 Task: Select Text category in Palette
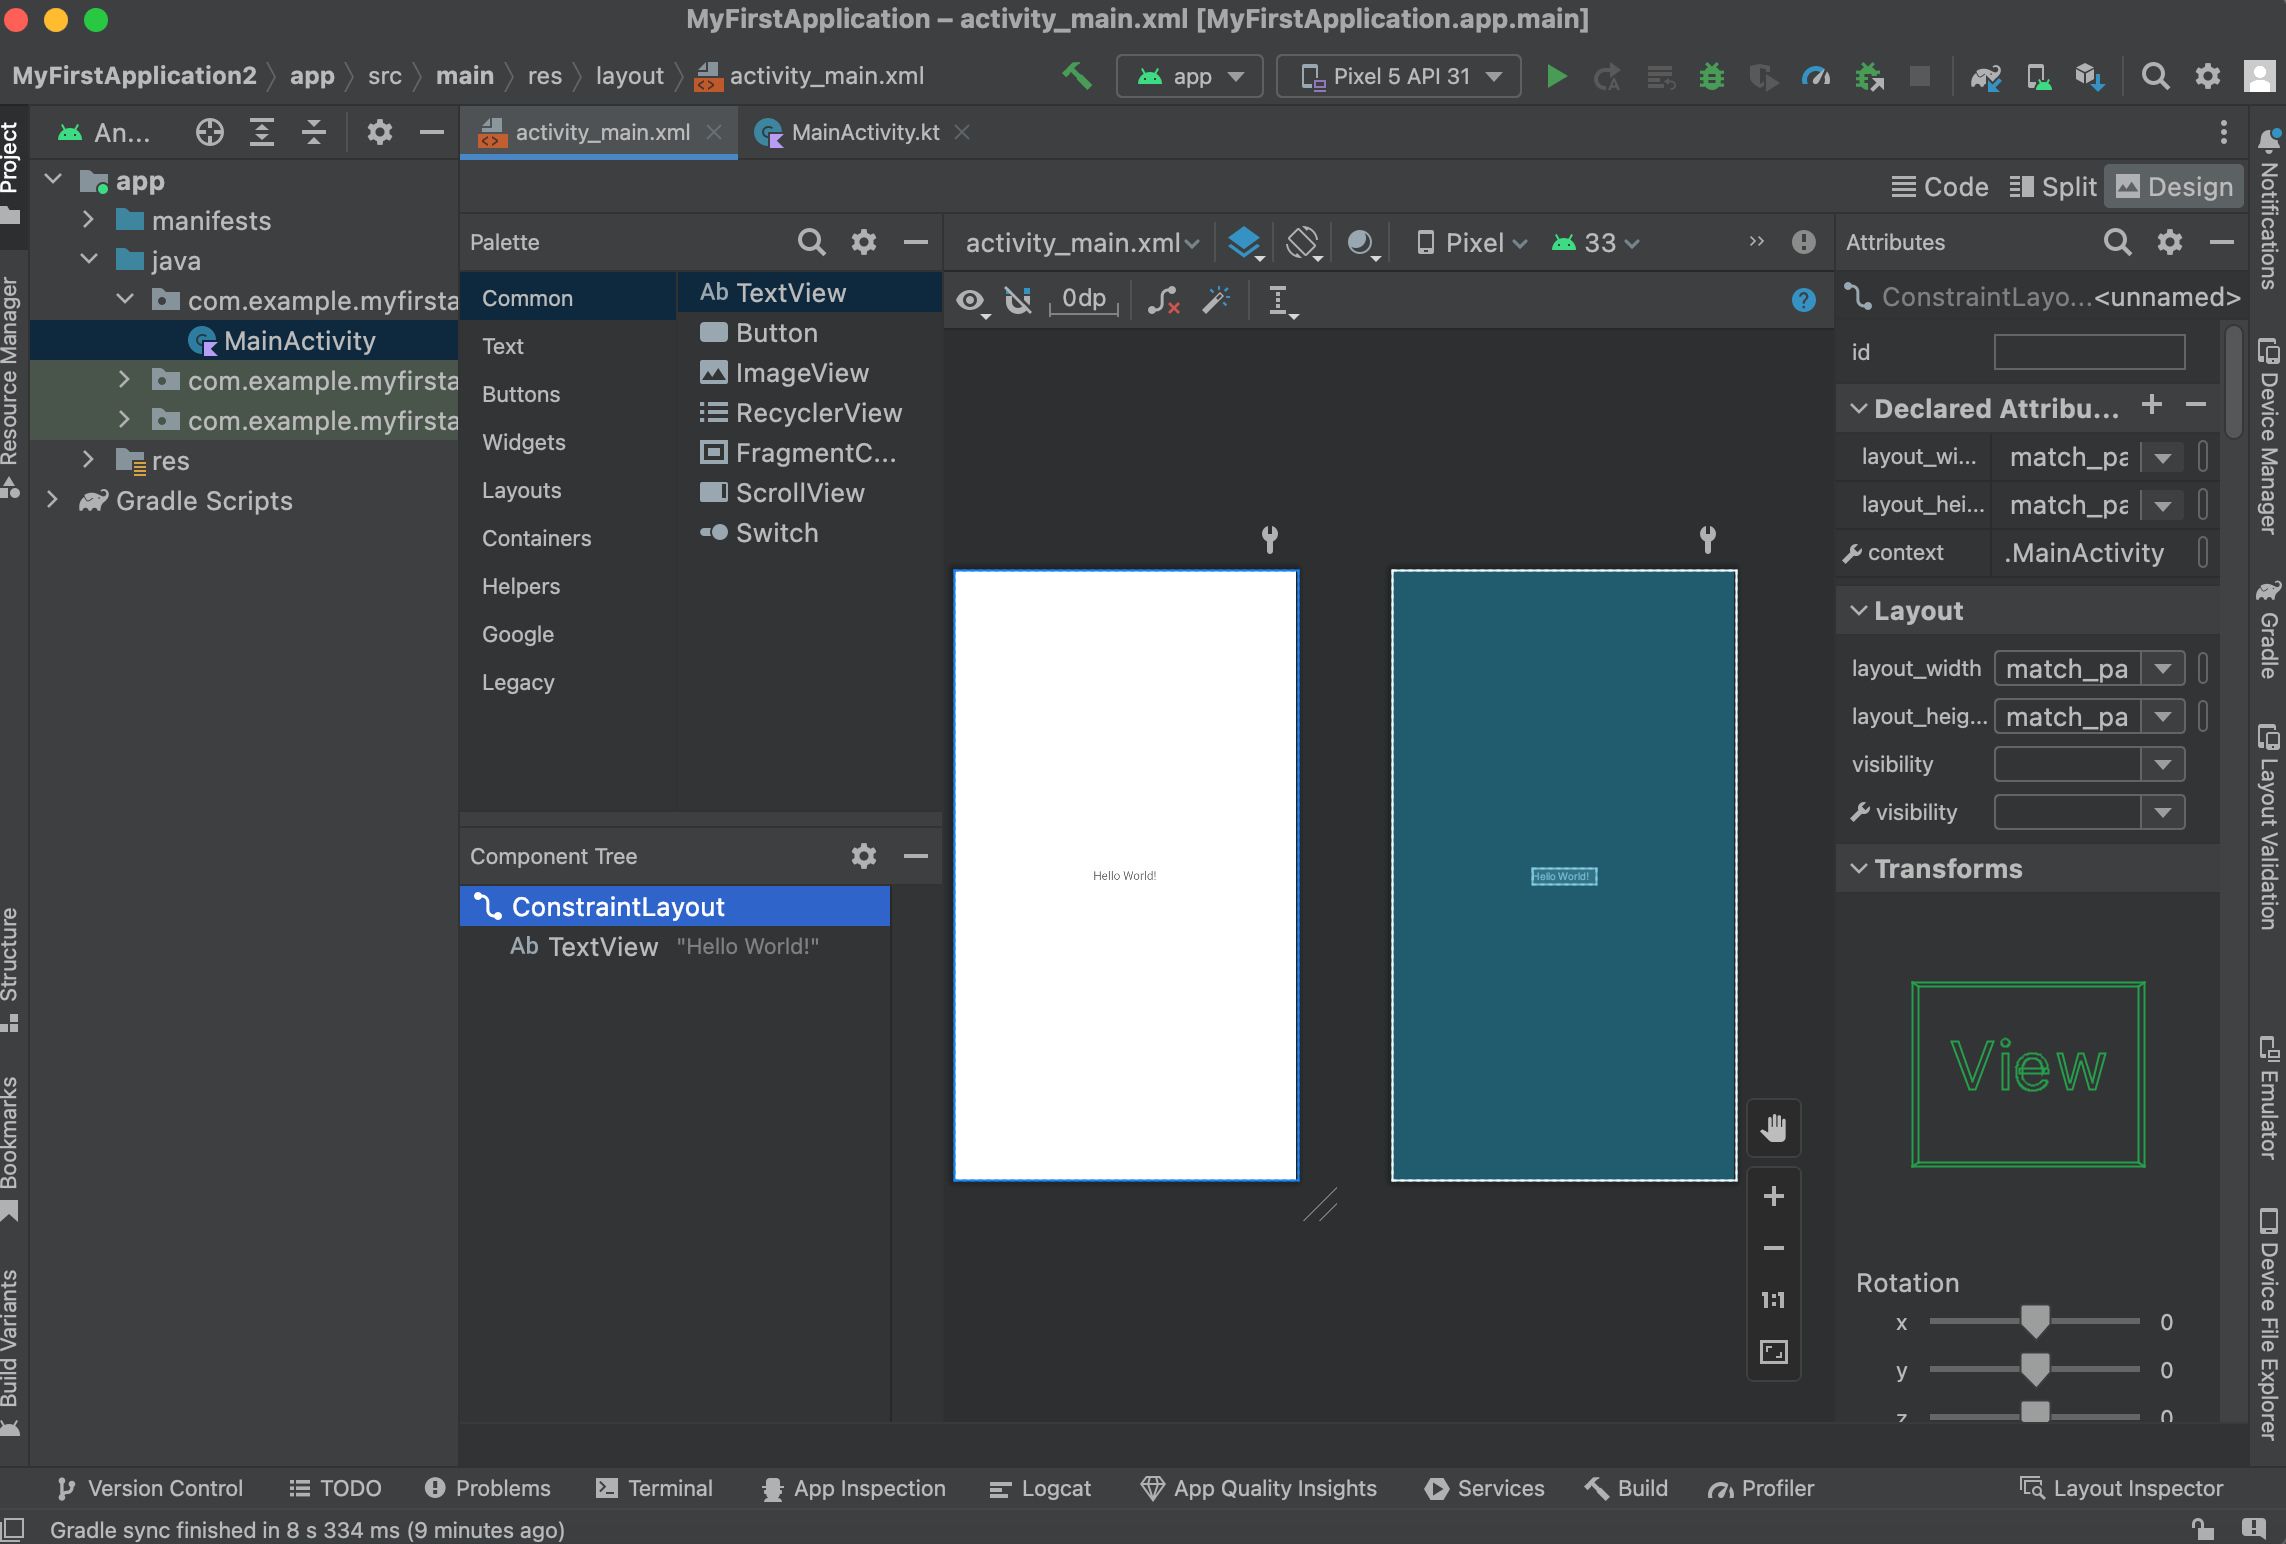568,346
